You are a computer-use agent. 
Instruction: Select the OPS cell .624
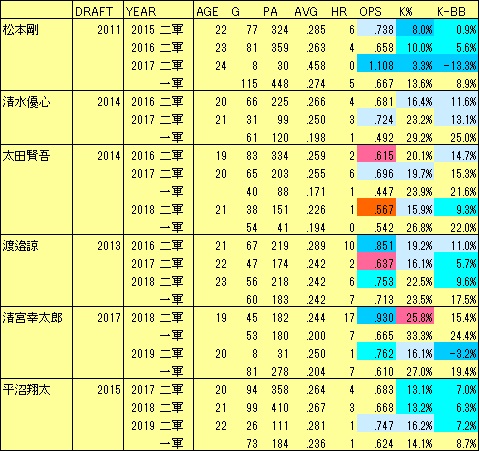384,444
